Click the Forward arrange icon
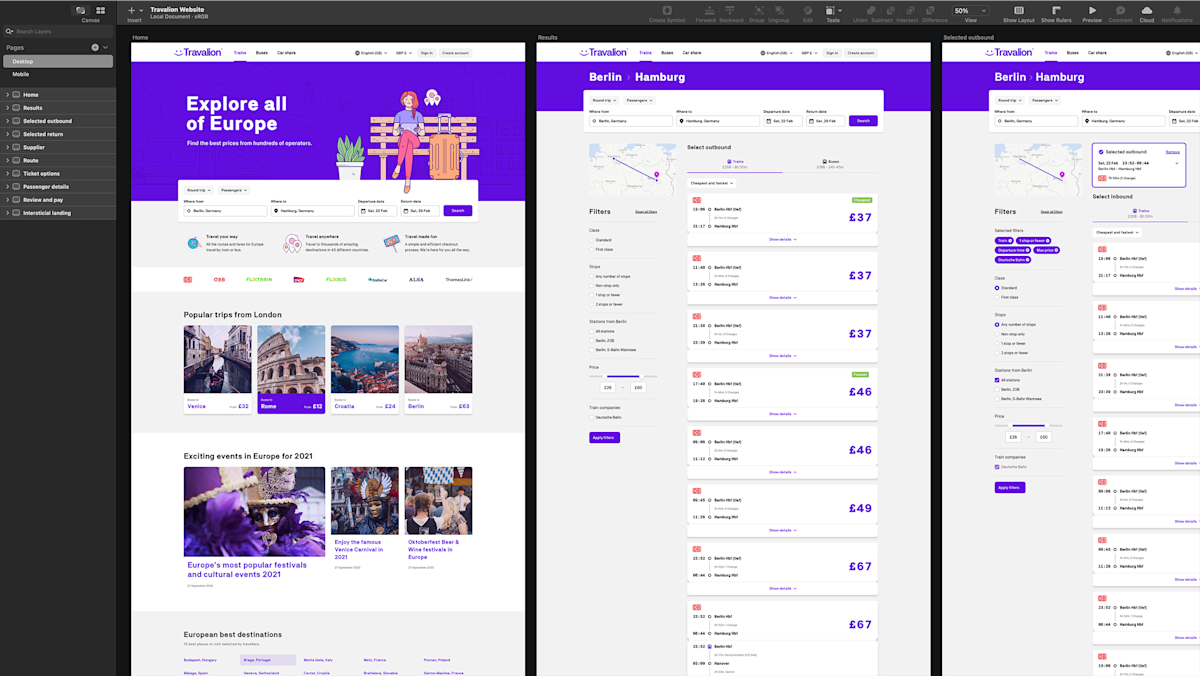The height and width of the screenshot is (676, 1200). click(x=709, y=10)
